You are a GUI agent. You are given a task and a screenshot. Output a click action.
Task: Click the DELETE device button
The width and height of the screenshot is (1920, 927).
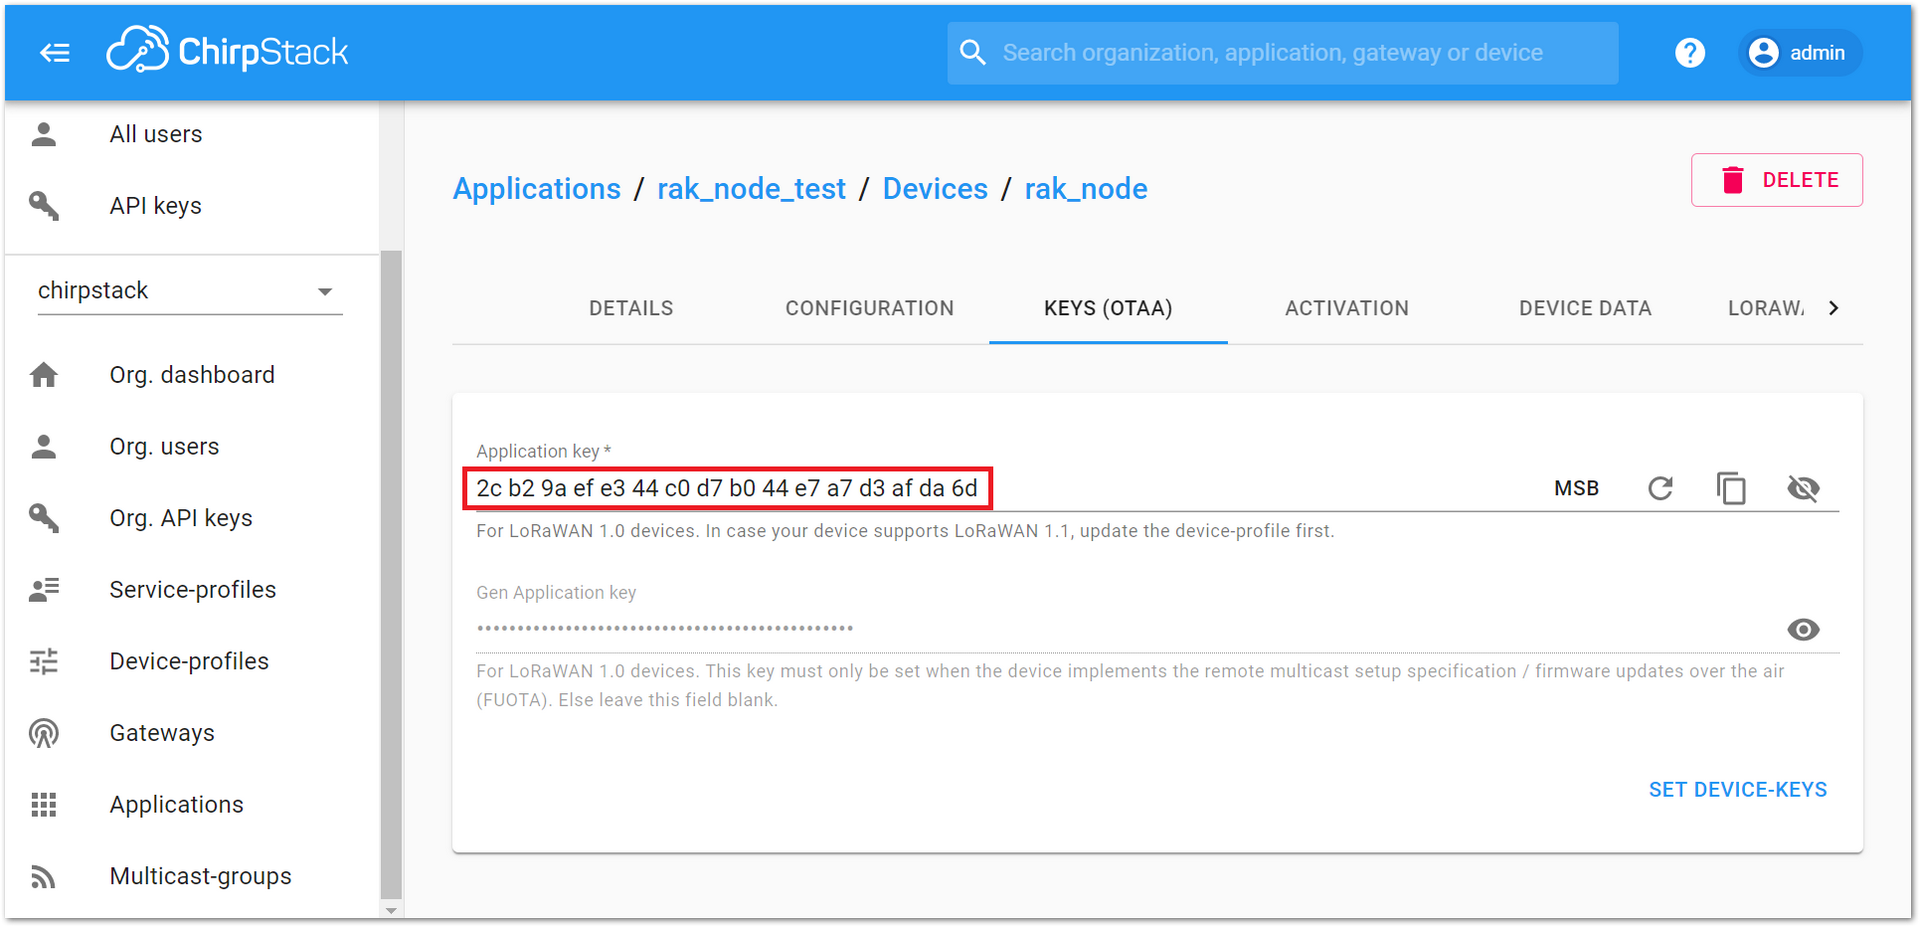point(1777,180)
